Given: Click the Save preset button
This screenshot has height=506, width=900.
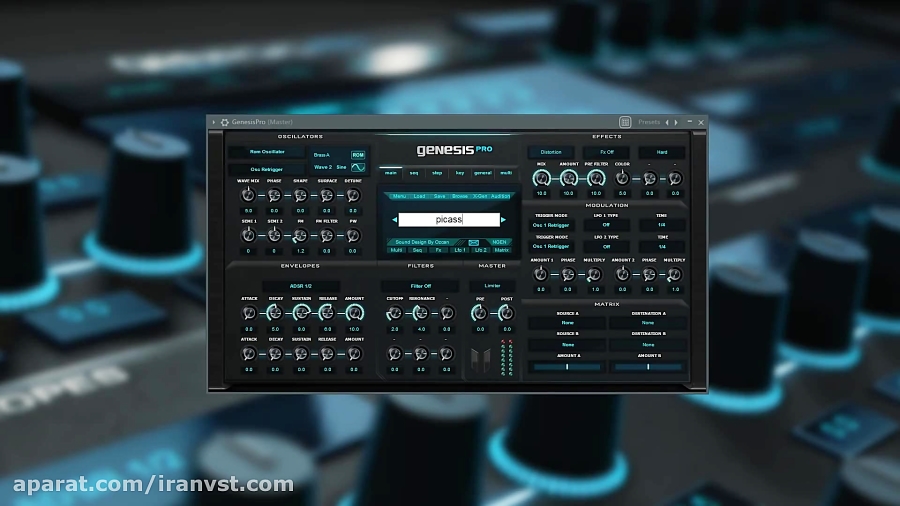Looking at the screenshot, I should 440,196.
